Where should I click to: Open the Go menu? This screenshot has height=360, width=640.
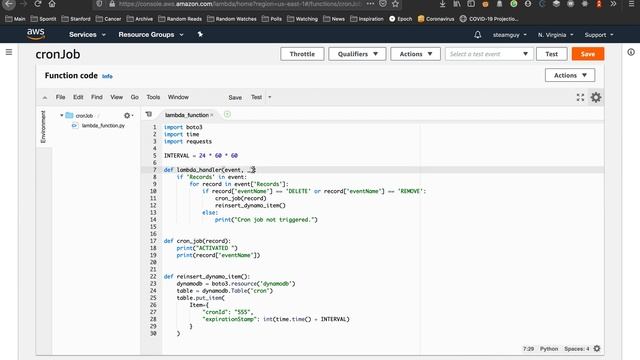coord(135,97)
